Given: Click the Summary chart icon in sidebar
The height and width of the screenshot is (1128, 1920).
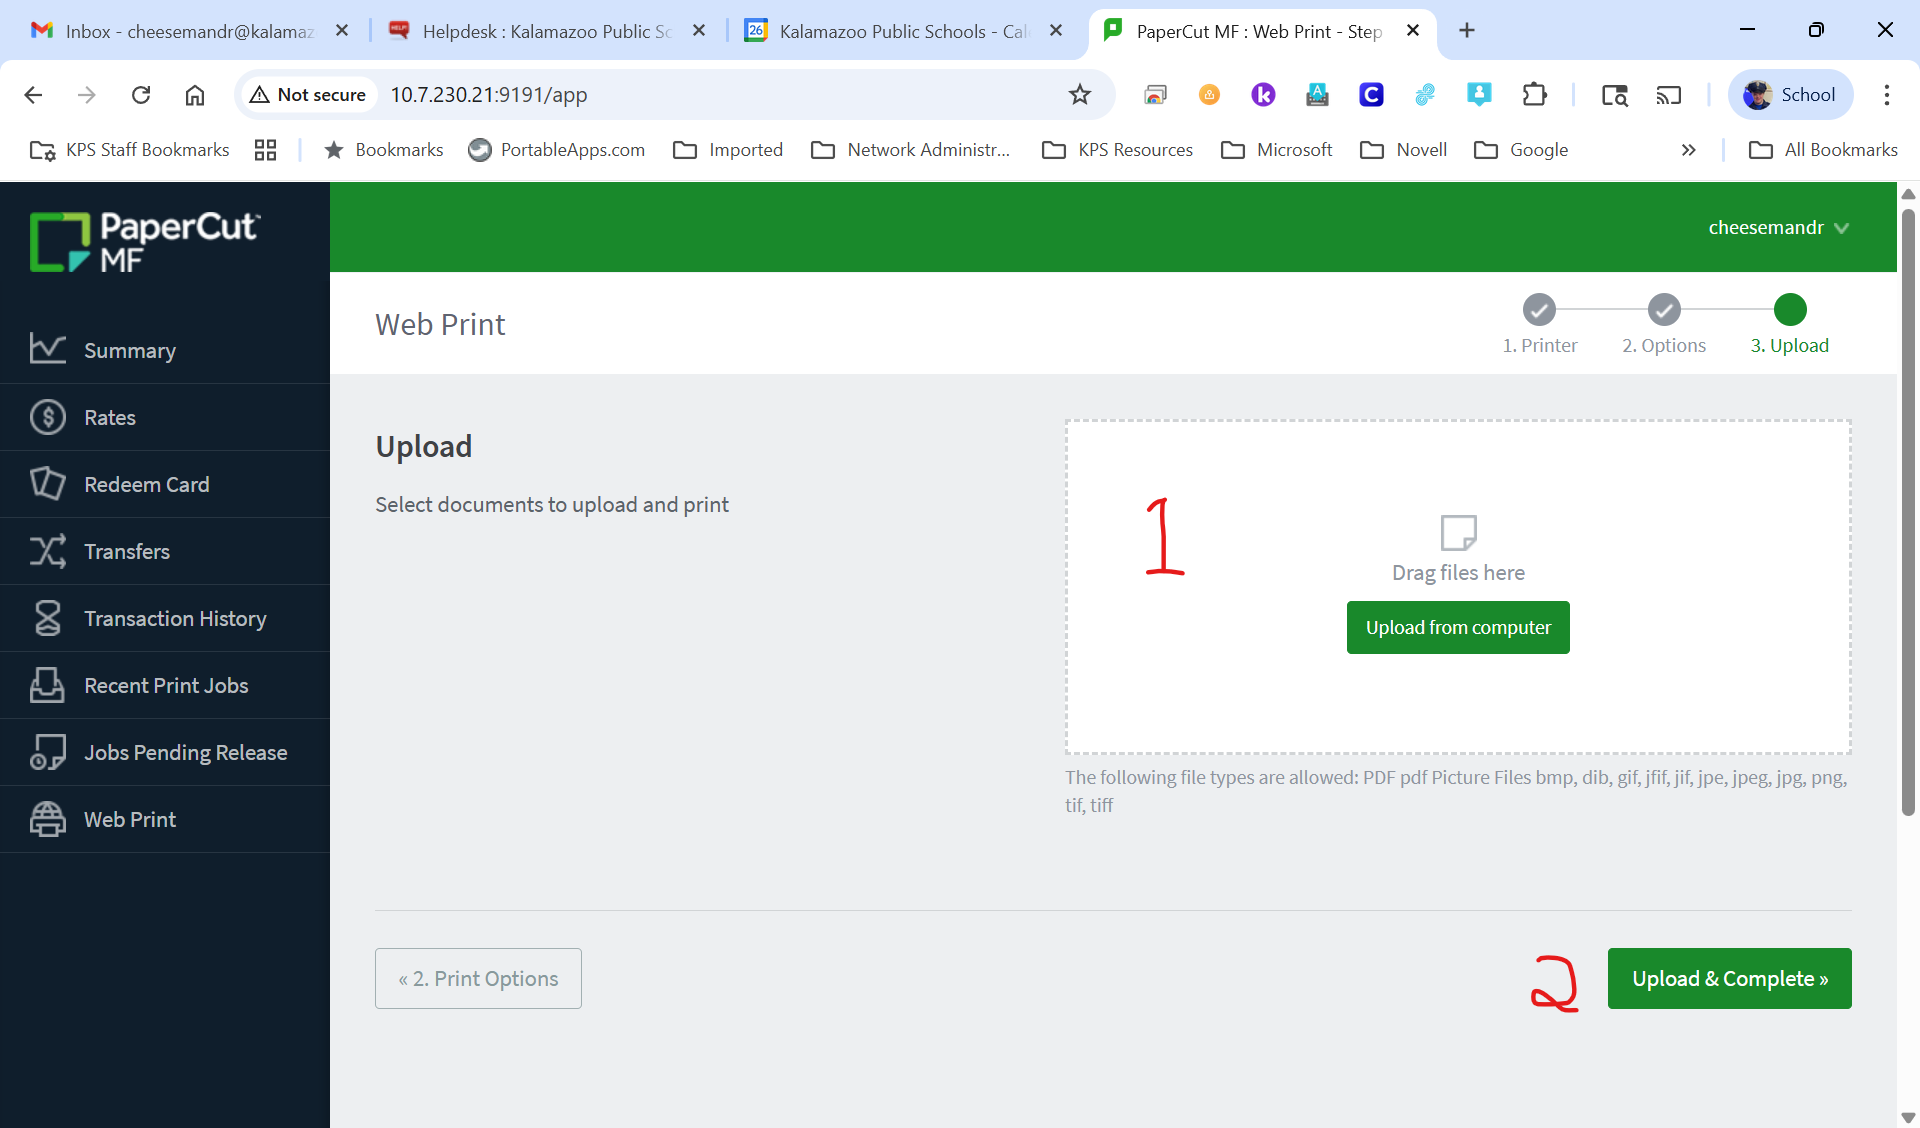Looking at the screenshot, I should point(47,349).
